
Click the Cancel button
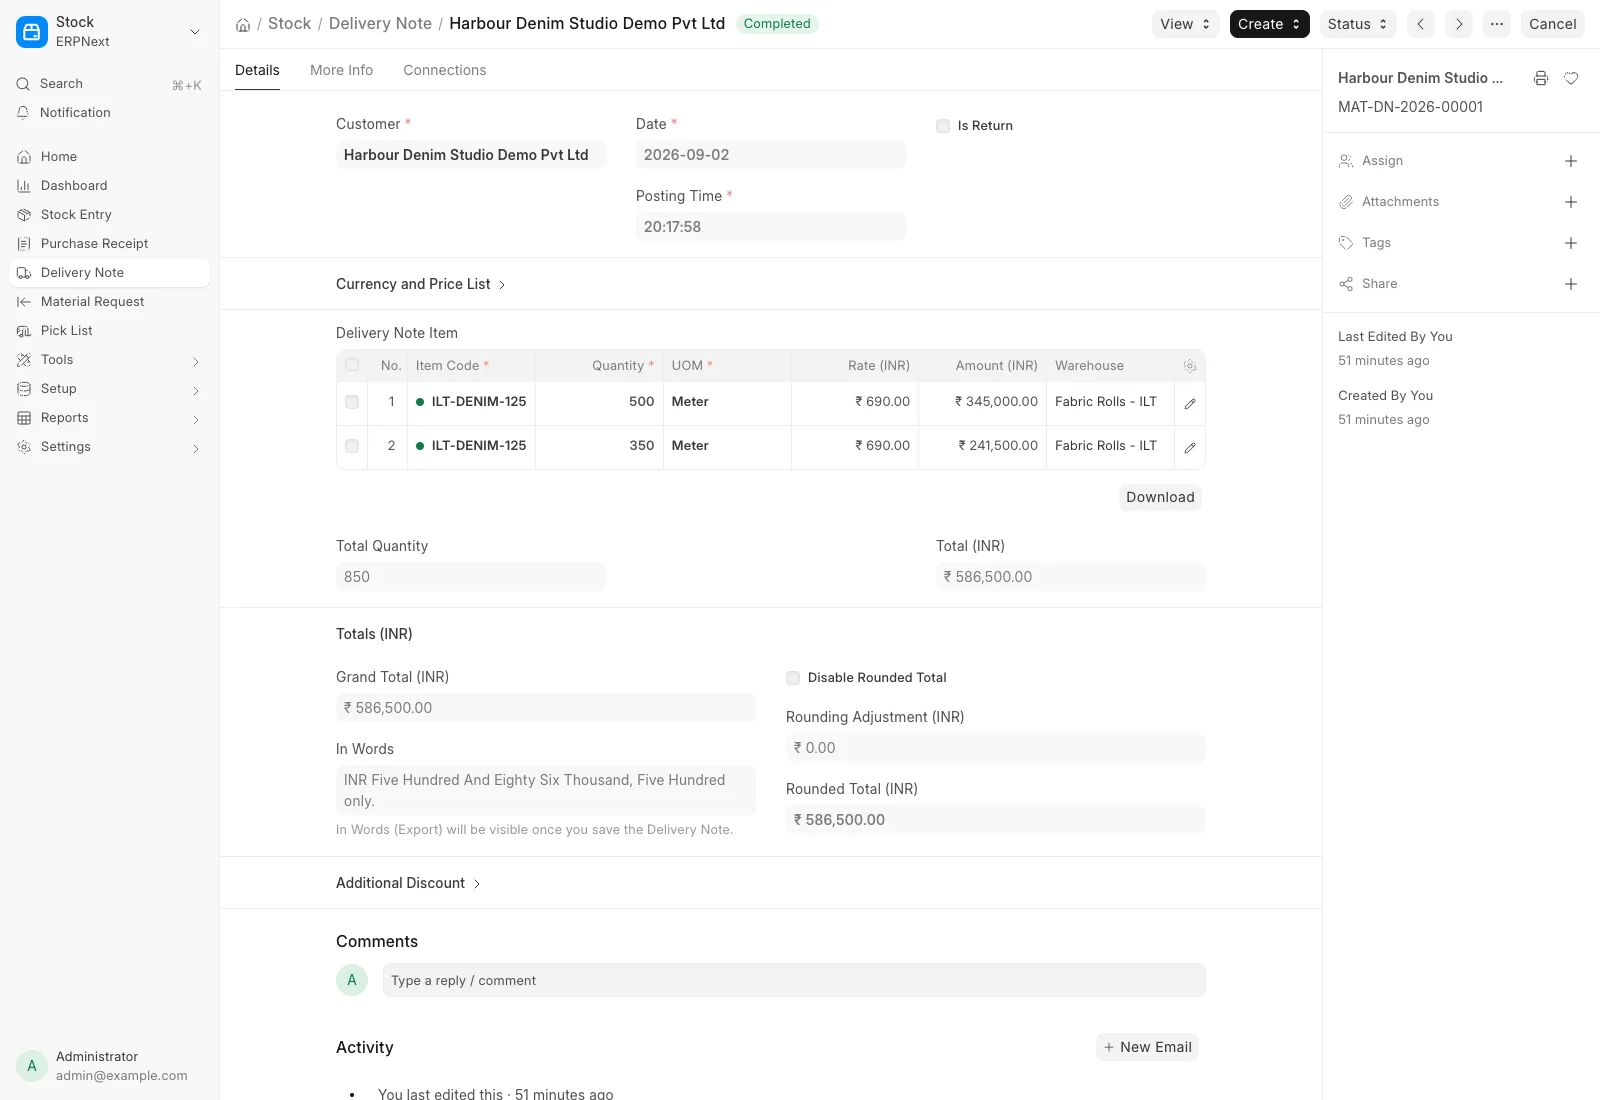click(1552, 24)
